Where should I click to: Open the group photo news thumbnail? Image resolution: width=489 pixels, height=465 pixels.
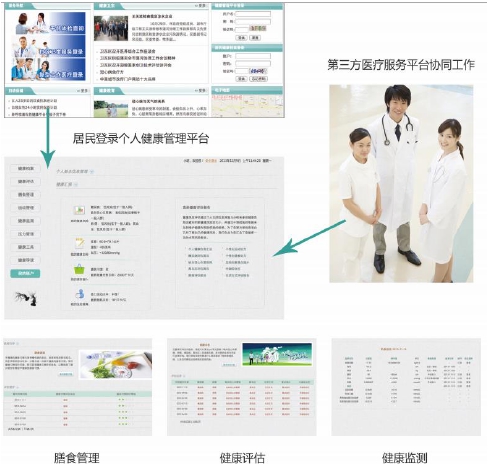(x=111, y=28)
